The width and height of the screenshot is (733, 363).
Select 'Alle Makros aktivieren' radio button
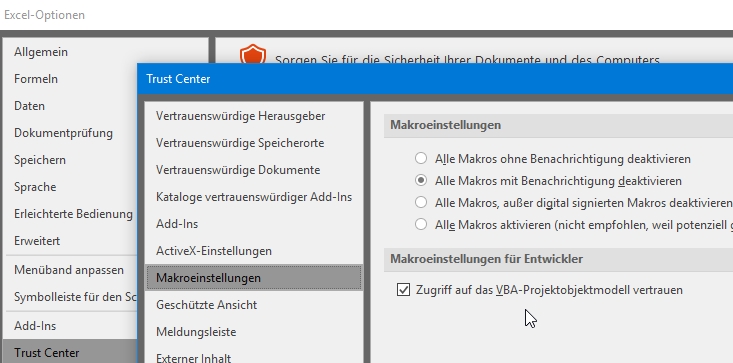pos(421,224)
